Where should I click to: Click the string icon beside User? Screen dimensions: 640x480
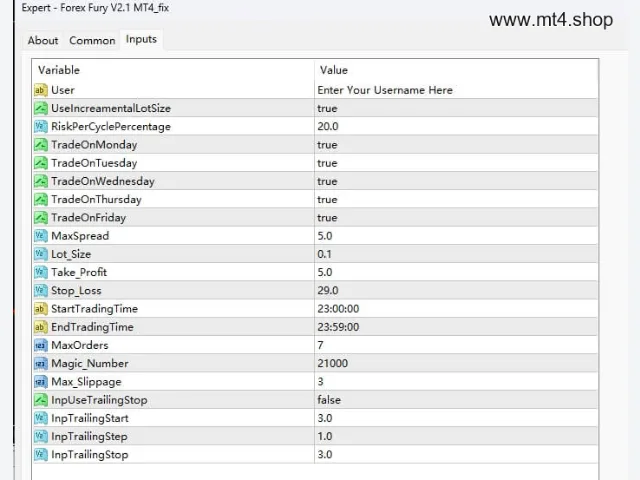coord(40,90)
